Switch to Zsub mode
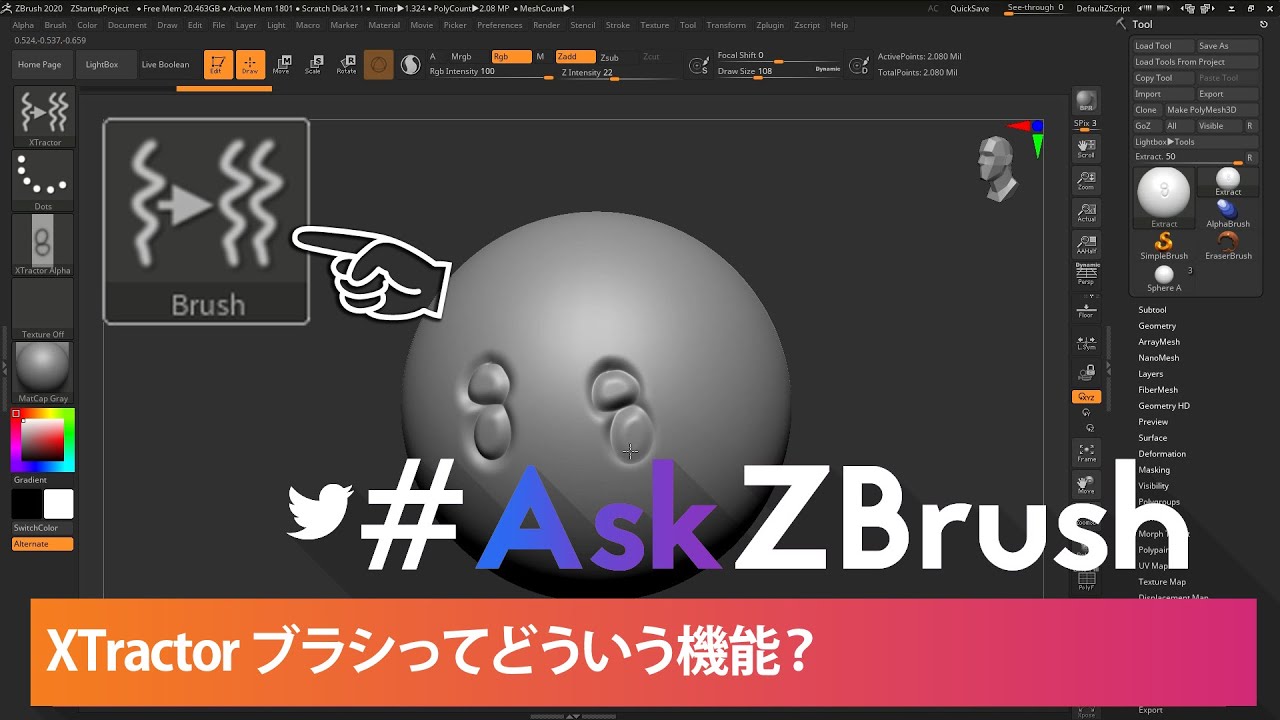Image resolution: width=1280 pixels, height=720 pixels. [610, 57]
